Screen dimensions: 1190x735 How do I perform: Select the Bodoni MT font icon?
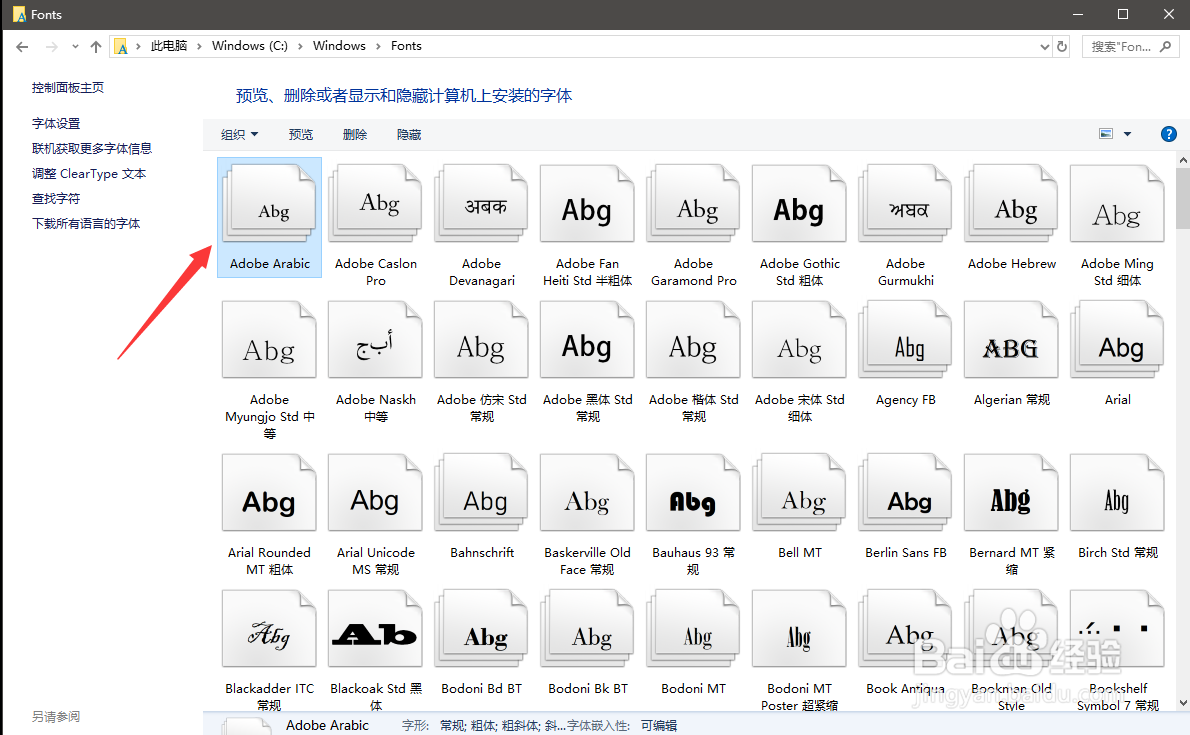click(x=694, y=629)
